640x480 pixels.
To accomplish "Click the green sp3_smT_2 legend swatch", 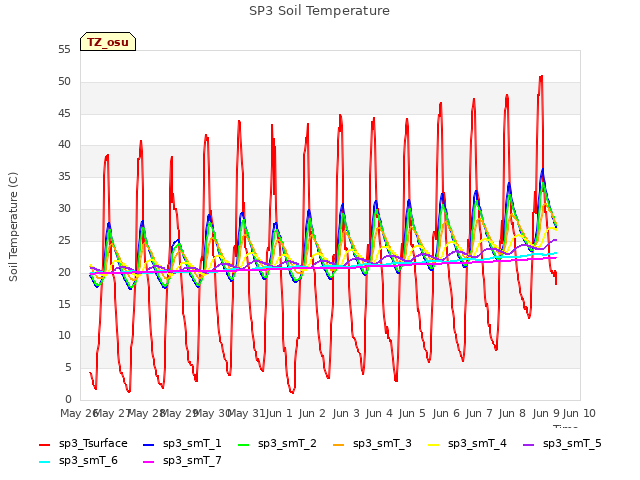I will click(x=244, y=444).
